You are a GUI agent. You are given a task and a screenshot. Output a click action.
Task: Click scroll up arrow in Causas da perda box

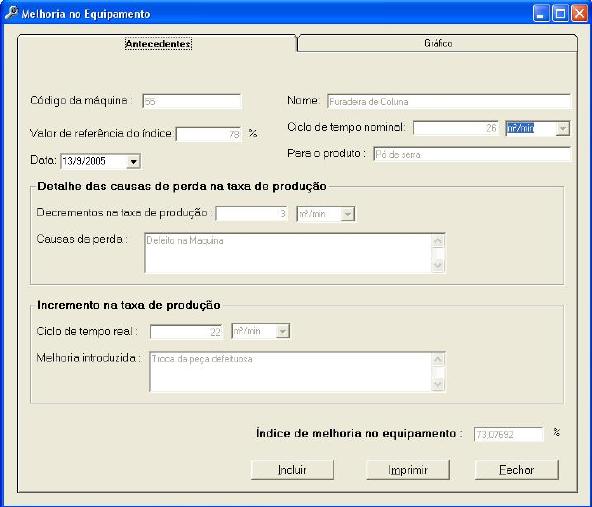pyautogui.click(x=438, y=241)
